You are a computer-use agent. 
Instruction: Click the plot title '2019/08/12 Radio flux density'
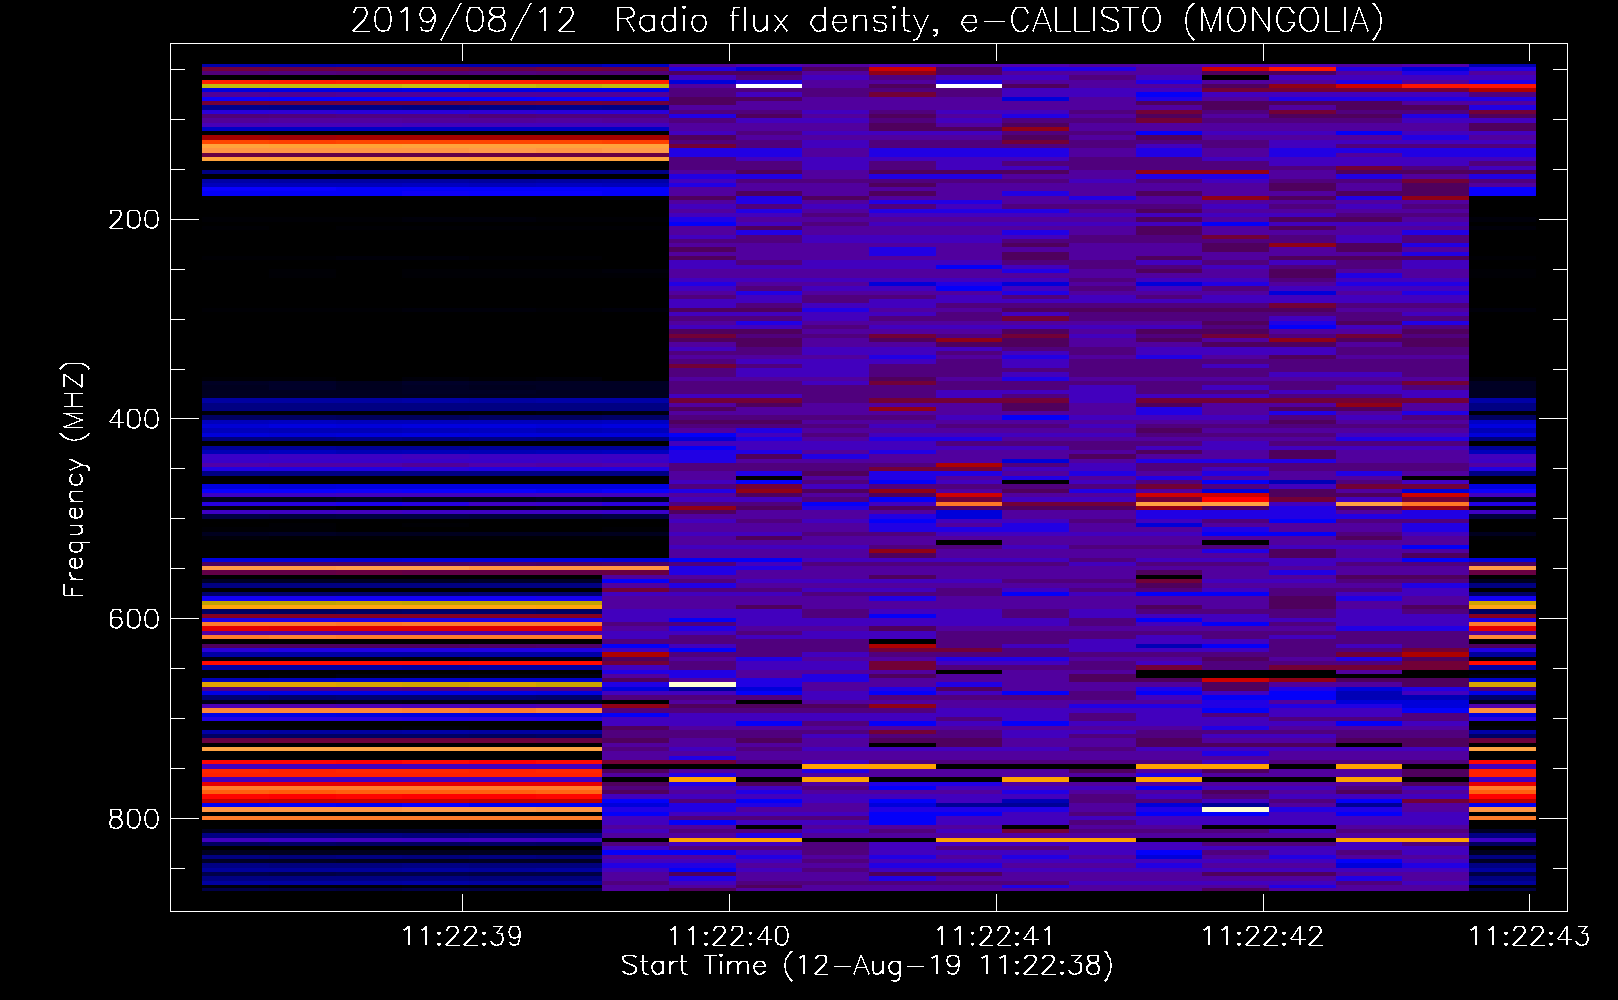(867, 20)
